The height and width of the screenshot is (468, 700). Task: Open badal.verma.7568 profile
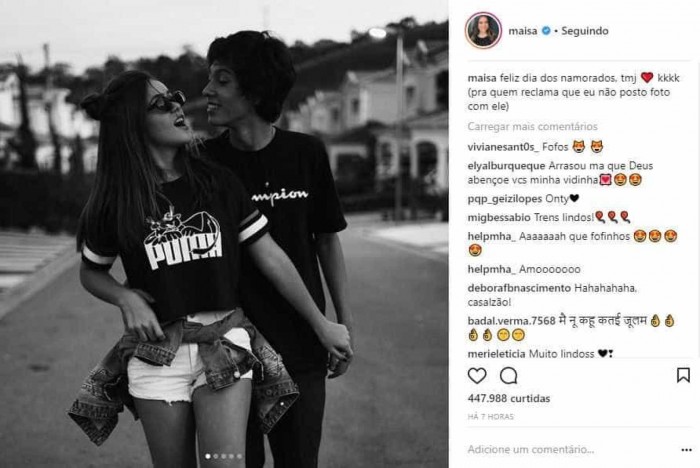[511, 321]
